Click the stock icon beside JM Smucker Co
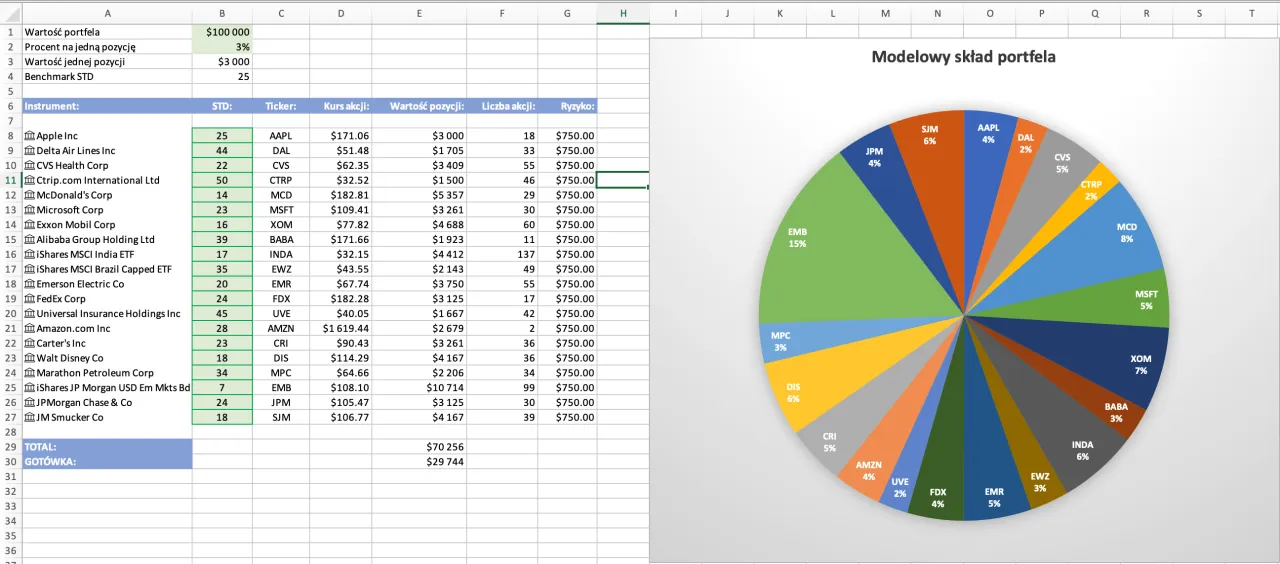Screen dimensions: 1280x564 pyautogui.click(x=29, y=417)
